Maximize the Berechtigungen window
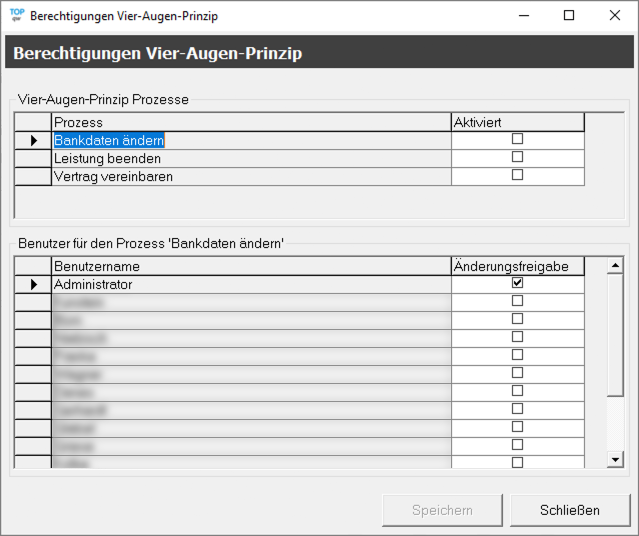 (569, 16)
